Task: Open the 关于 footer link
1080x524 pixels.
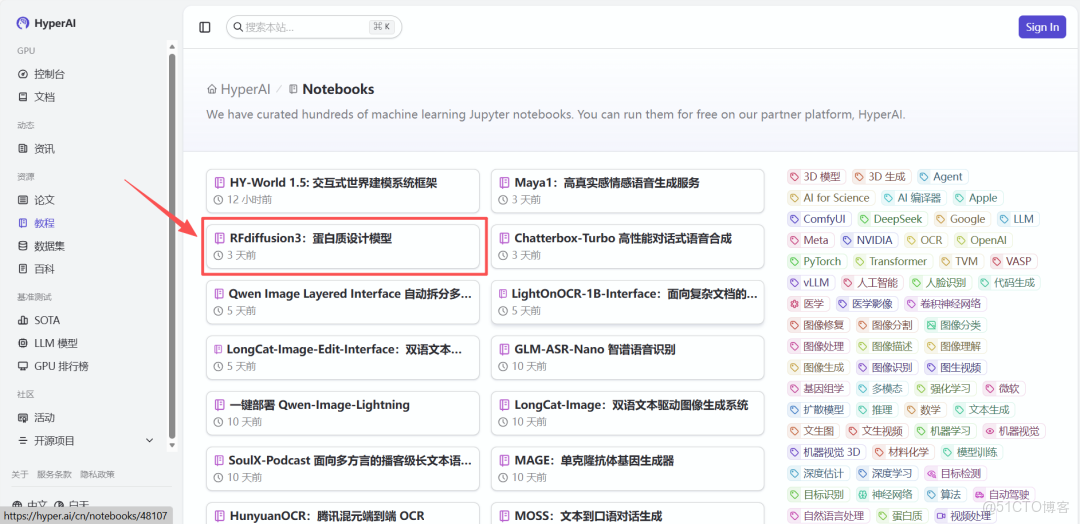Action: point(20,474)
